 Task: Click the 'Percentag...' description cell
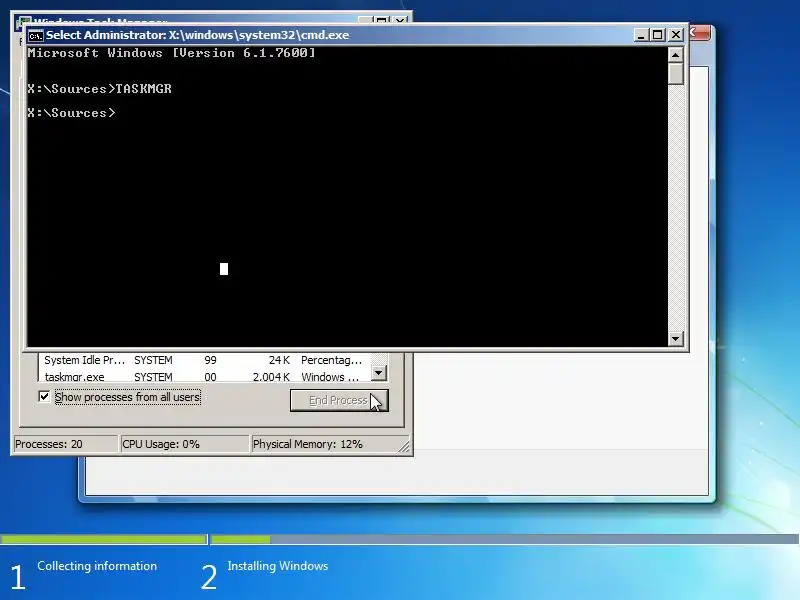pyautogui.click(x=332, y=360)
